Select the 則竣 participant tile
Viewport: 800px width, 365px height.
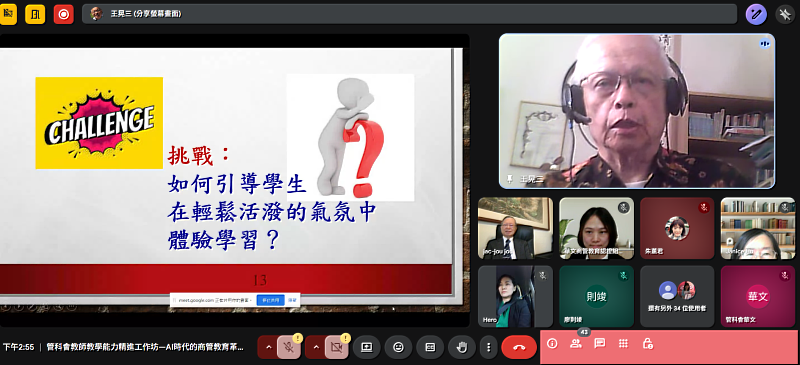[x=596, y=296]
